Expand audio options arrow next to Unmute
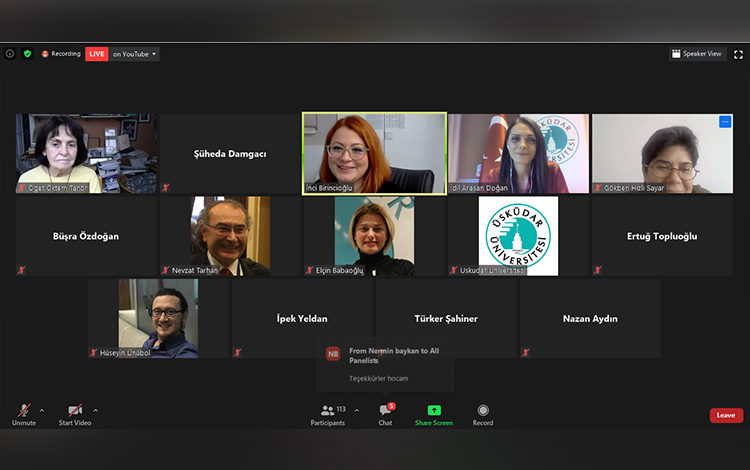Image resolution: width=750 pixels, height=470 pixels. pyautogui.click(x=41, y=410)
